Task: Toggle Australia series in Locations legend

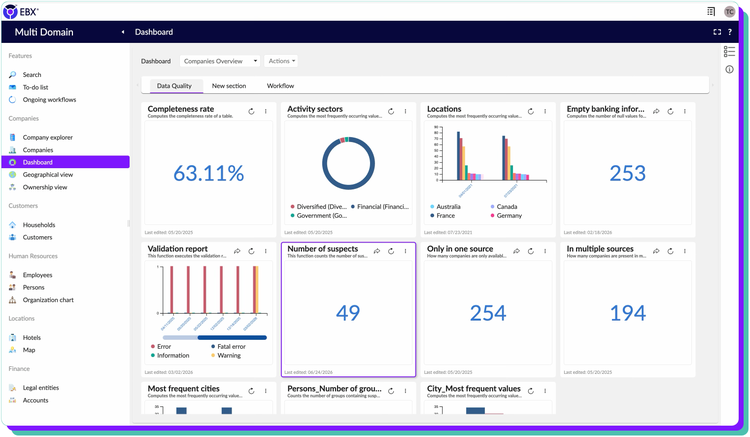Action: 446,207
